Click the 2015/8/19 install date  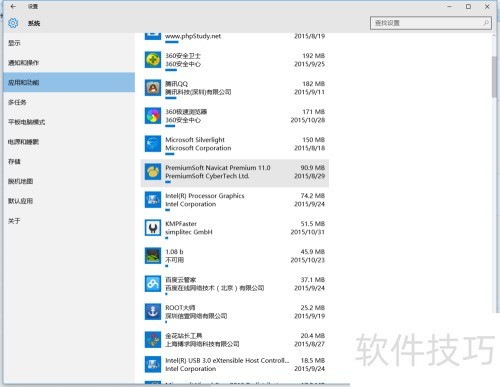click(x=309, y=36)
